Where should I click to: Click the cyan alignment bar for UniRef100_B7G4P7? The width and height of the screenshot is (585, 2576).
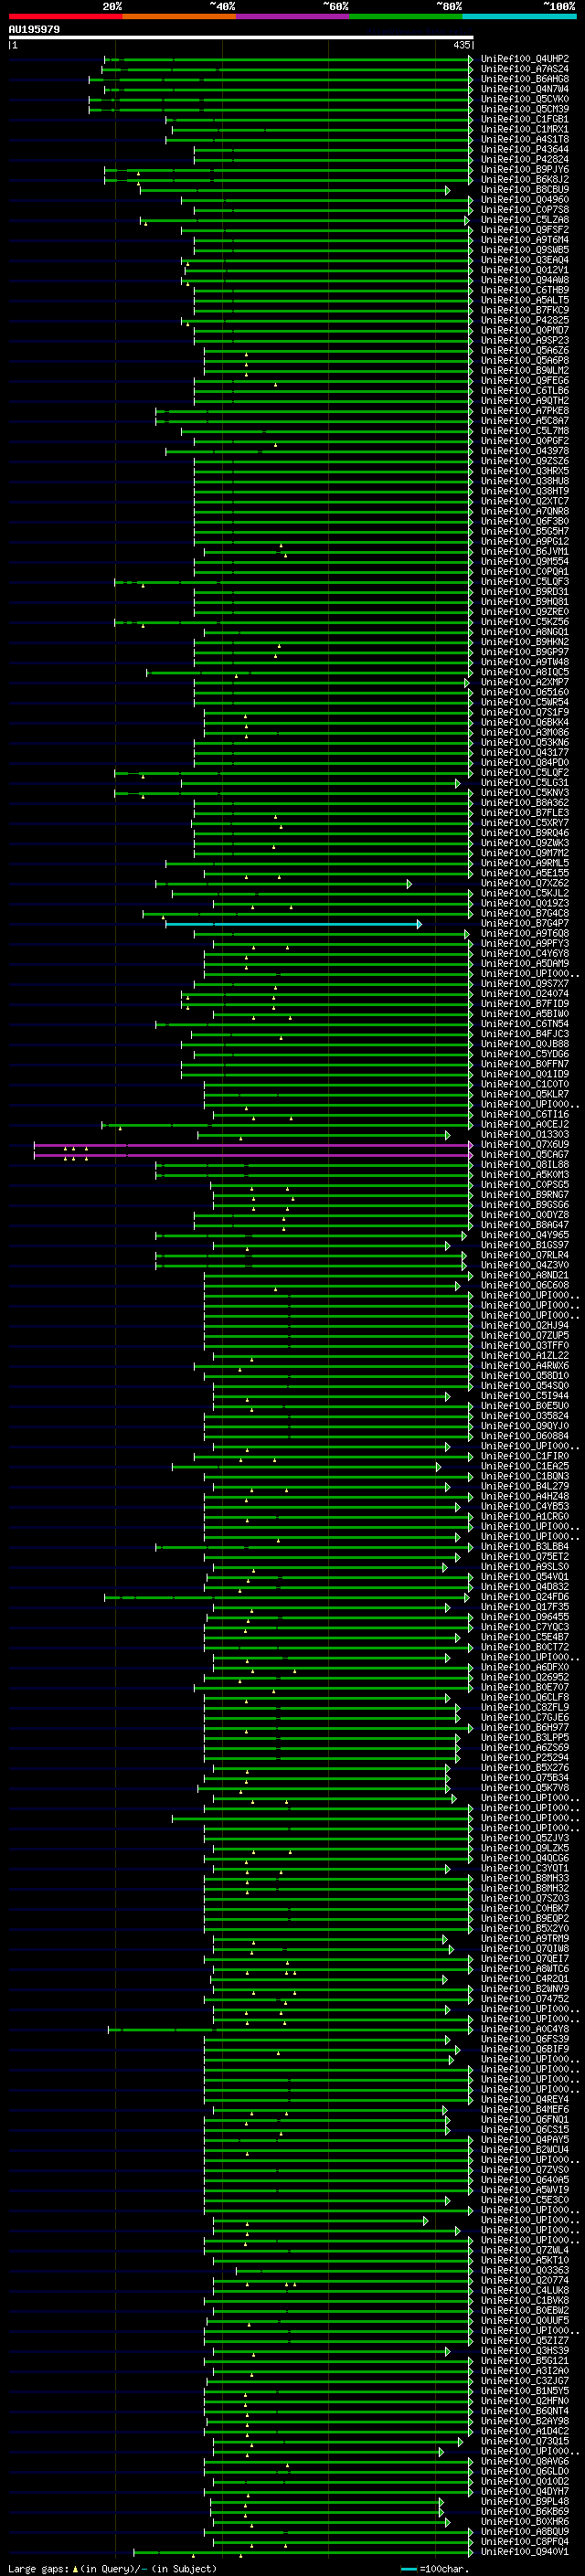click(293, 924)
